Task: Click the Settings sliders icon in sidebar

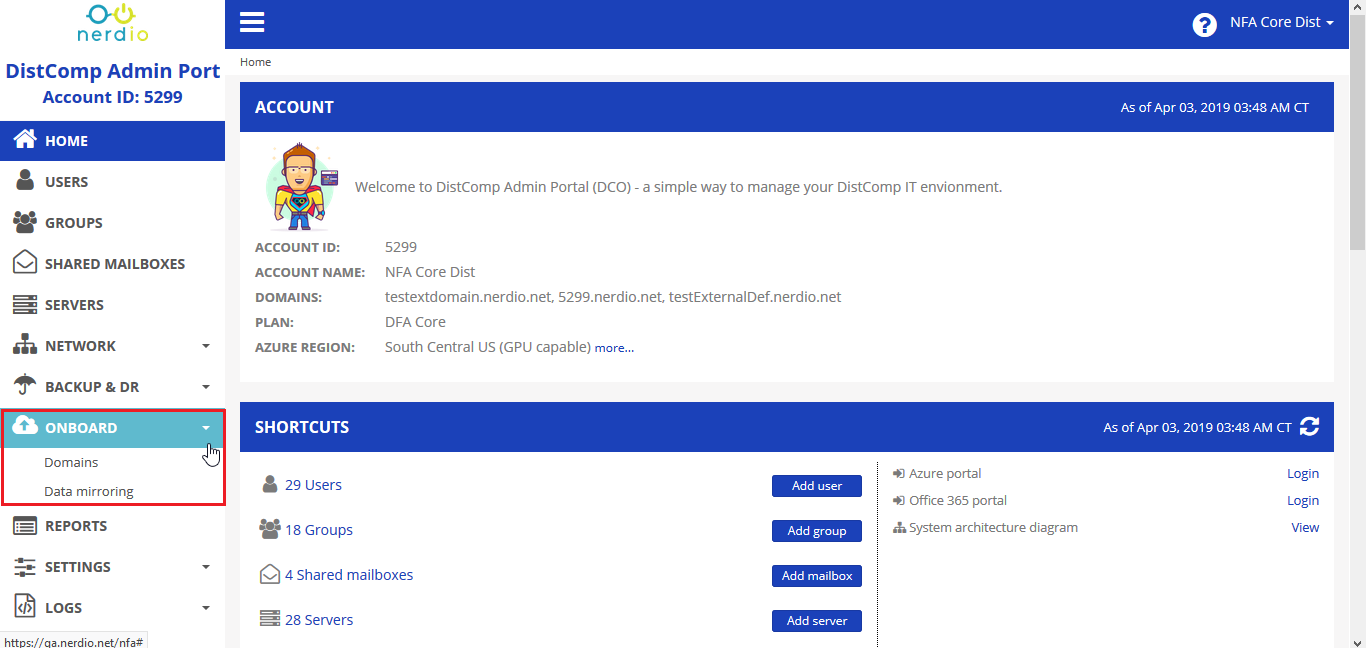Action: coord(25,566)
